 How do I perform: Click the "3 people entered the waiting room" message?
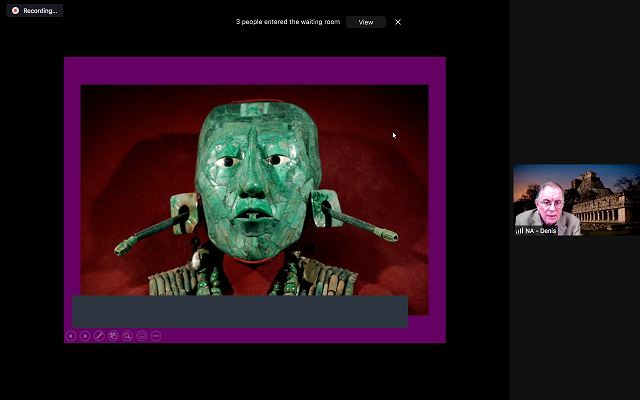coord(288,22)
